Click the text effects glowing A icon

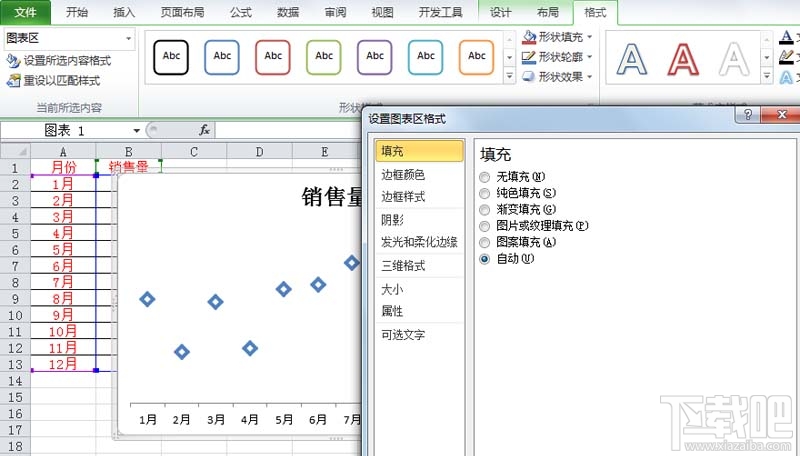(787, 77)
